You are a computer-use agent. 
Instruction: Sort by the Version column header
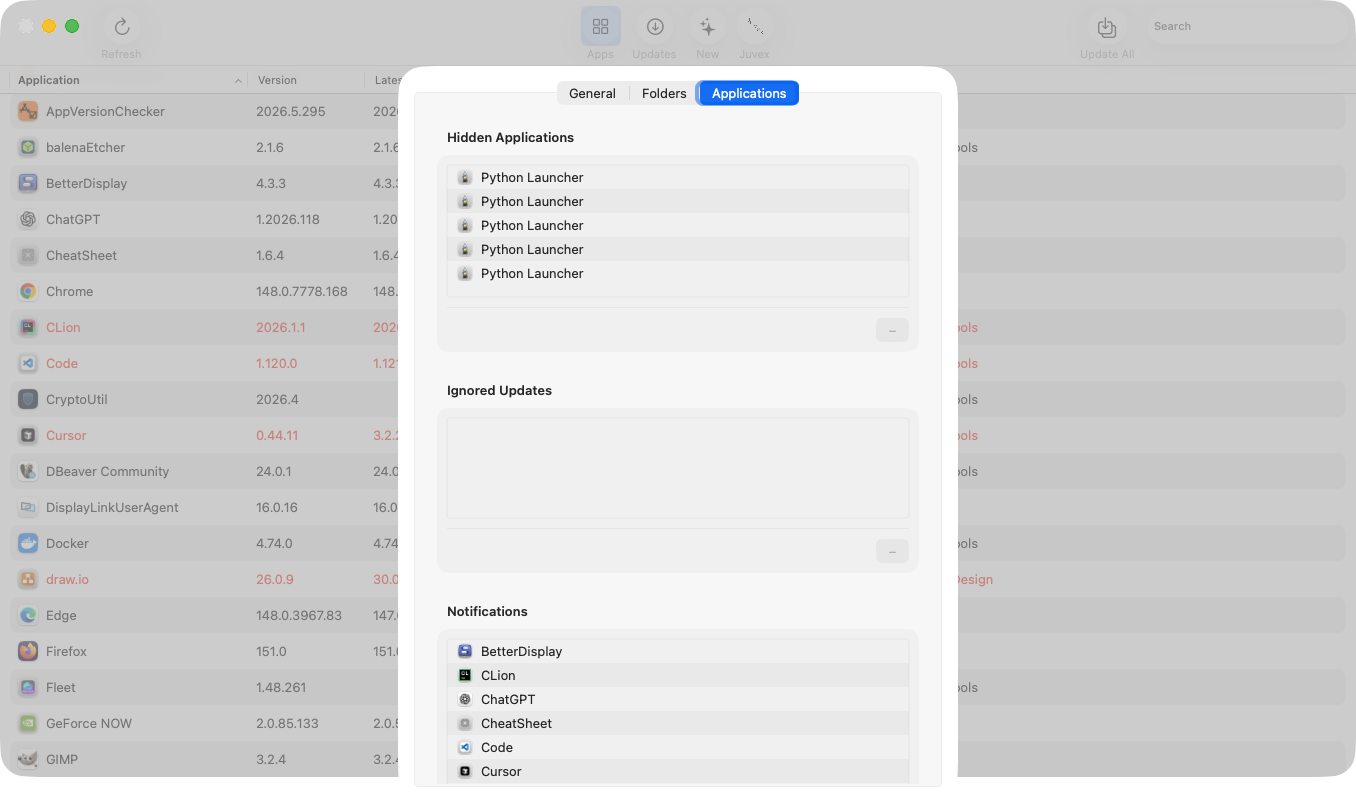tap(306, 80)
